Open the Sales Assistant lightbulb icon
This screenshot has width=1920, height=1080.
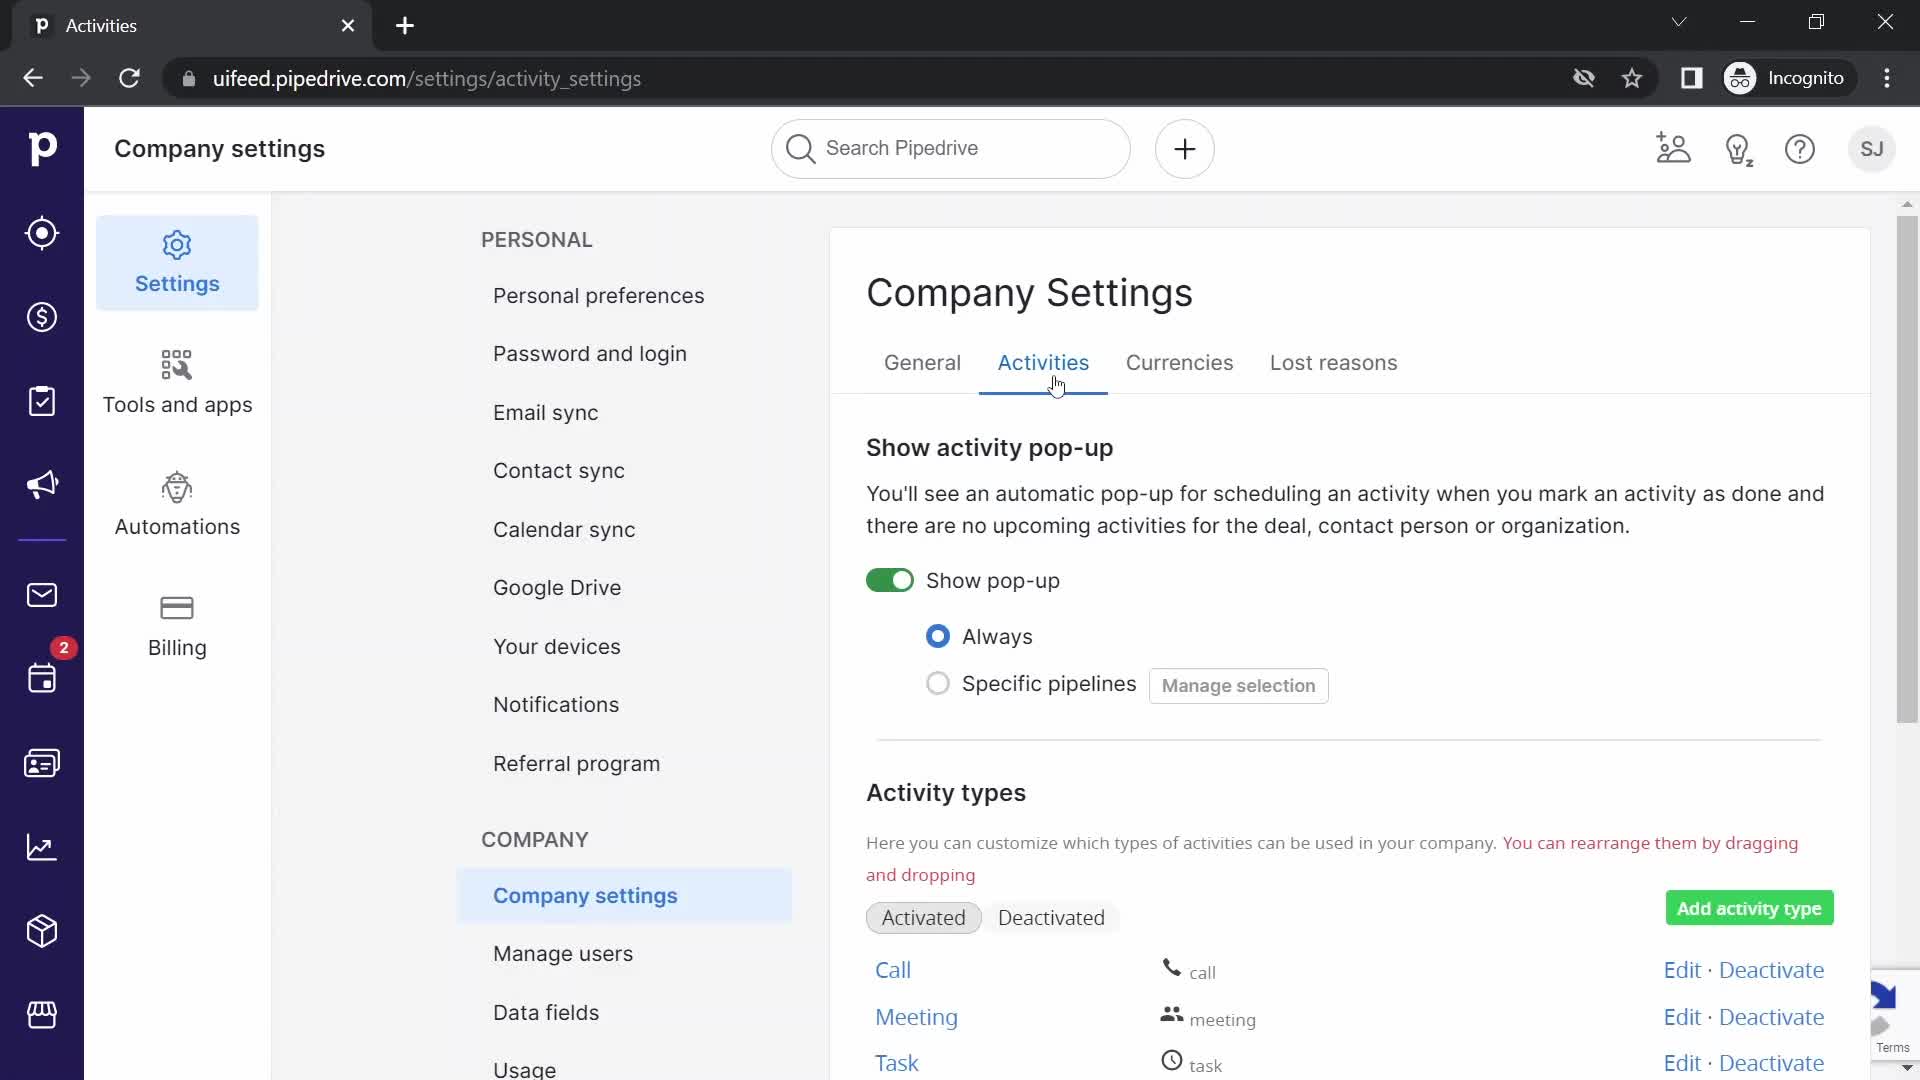tap(1739, 149)
